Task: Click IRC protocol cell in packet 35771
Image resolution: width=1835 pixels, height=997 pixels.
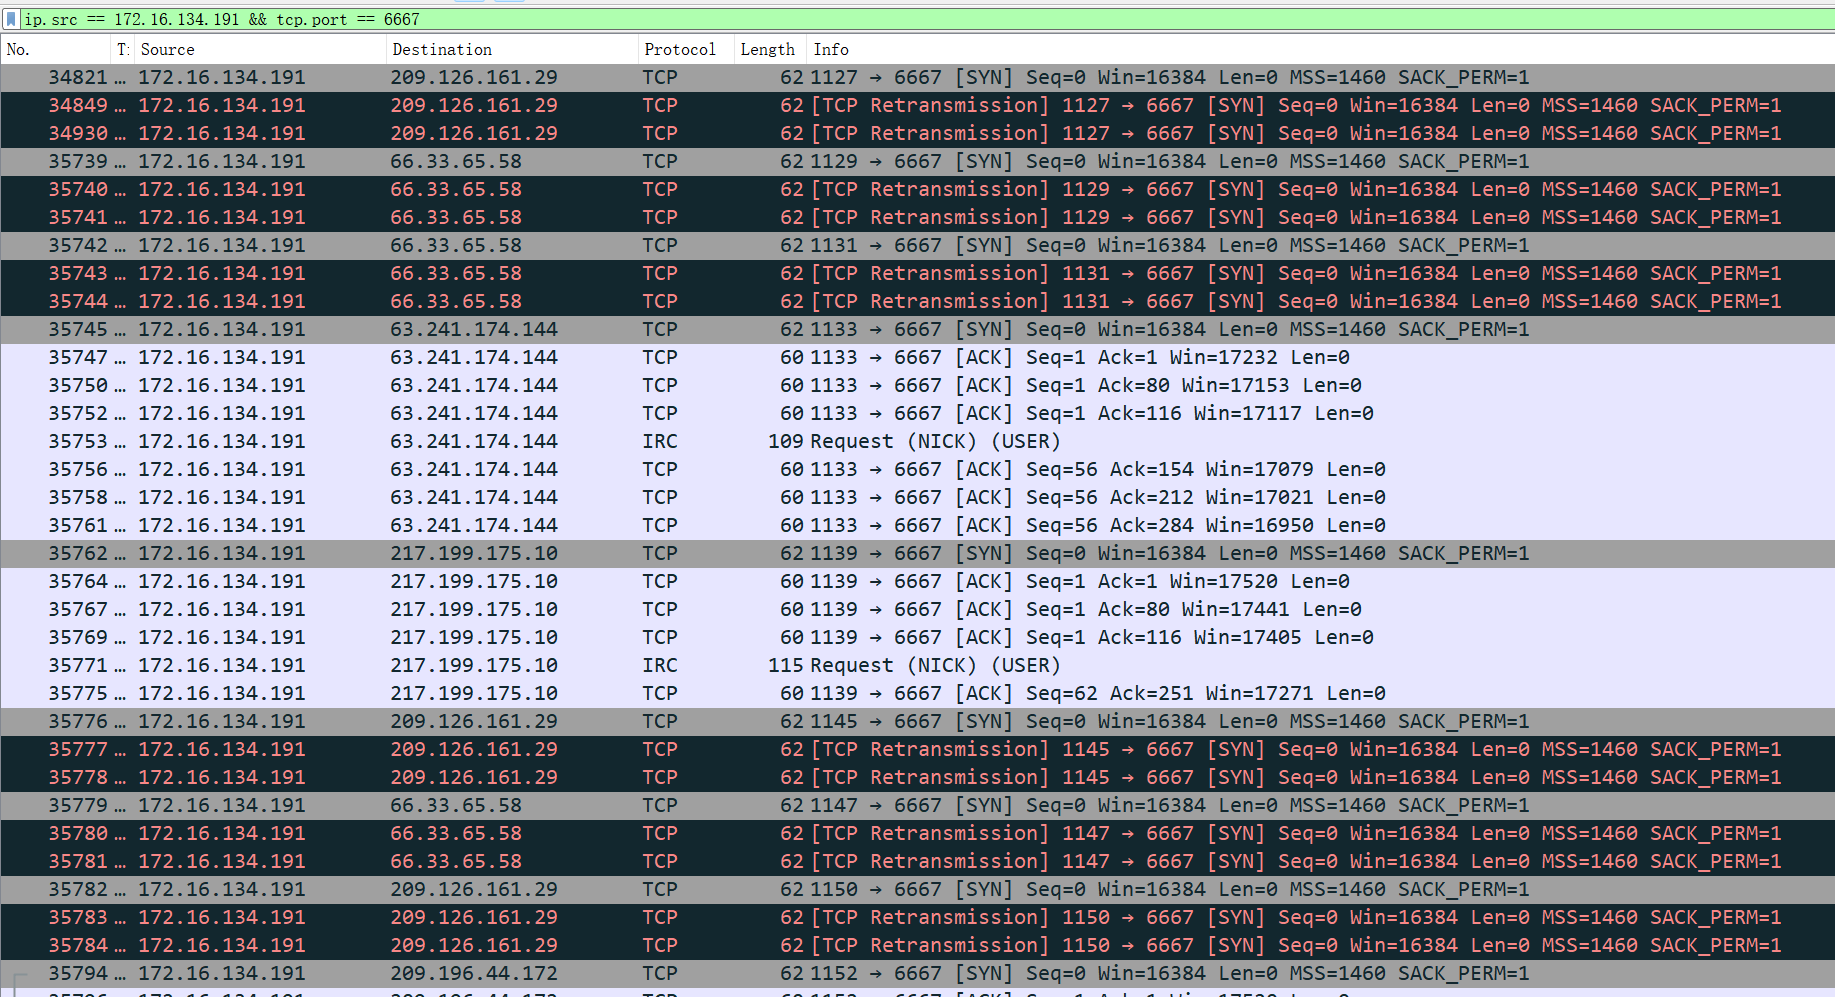Action: point(660,665)
